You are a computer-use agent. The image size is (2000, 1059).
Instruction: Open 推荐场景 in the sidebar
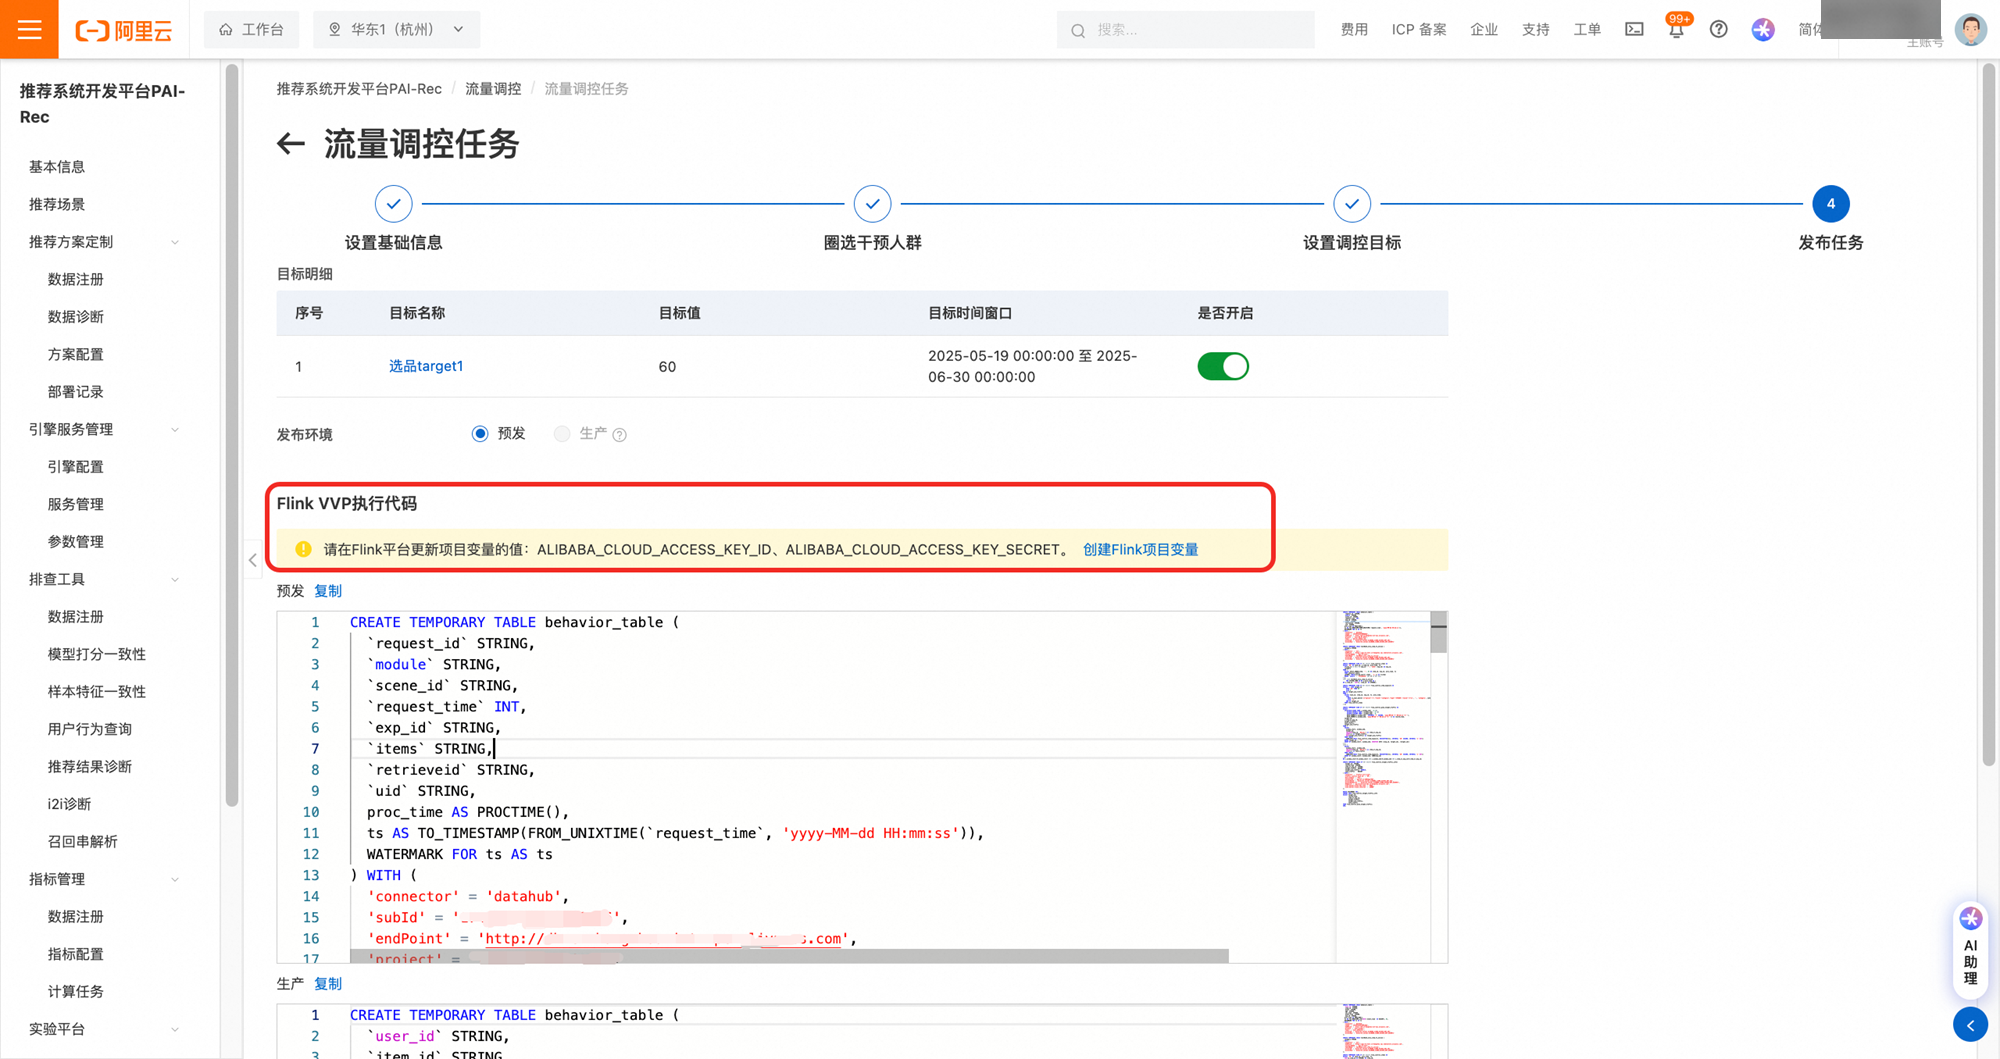57,204
